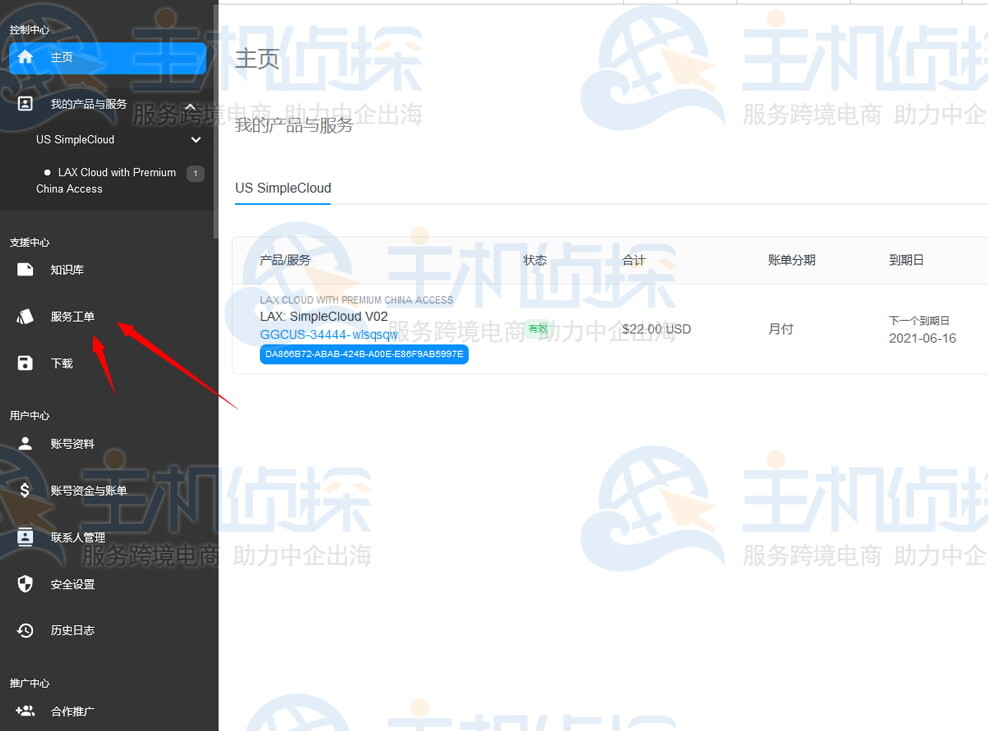The image size is (988, 731).
Task: Open 账号资料 using the person icon
Action: pos(24,443)
